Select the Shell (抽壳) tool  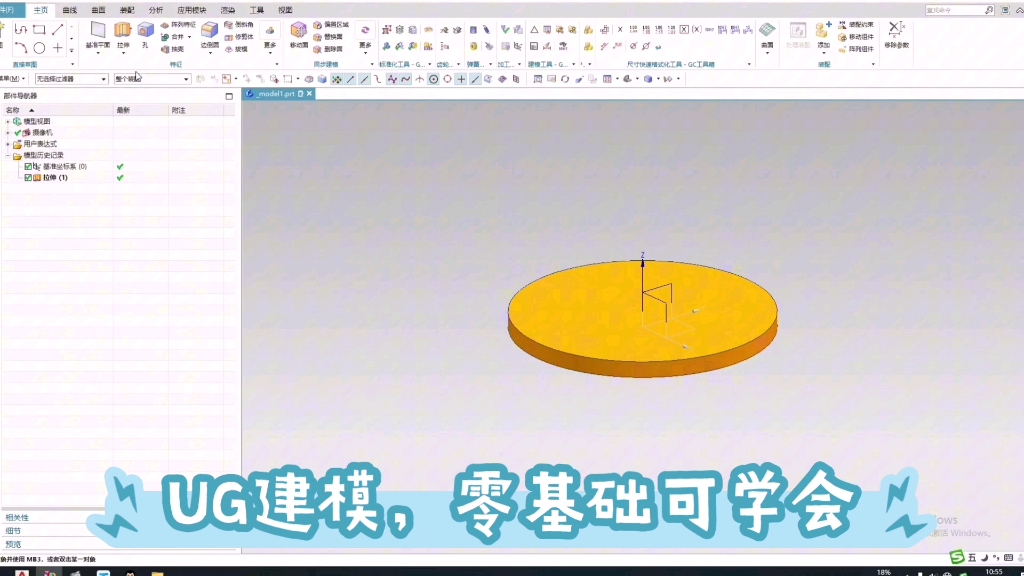point(176,48)
